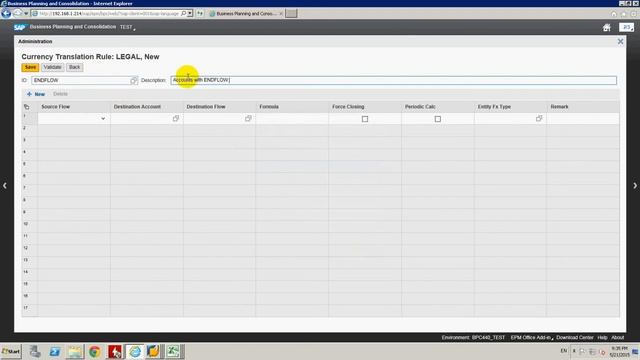Screen dimensions: 640x360
Task: Open the lookup icon beside the ID field
Action: click(133, 80)
